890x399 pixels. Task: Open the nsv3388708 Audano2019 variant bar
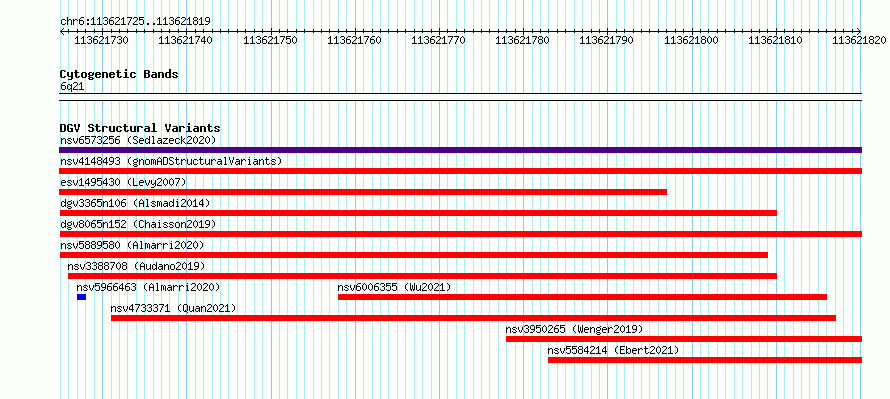(422, 276)
